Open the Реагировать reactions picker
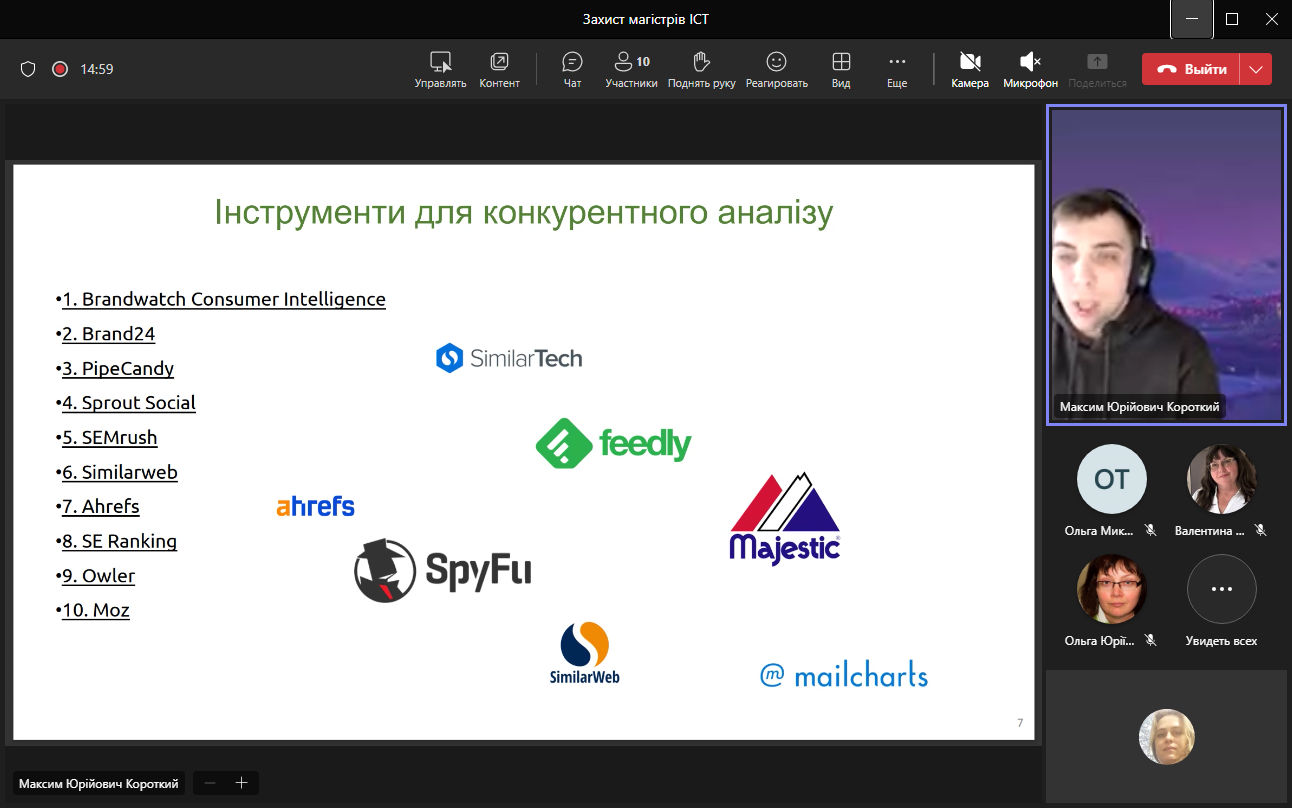The width and height of the screenshot is (1292, 808). tap(776, 69)
